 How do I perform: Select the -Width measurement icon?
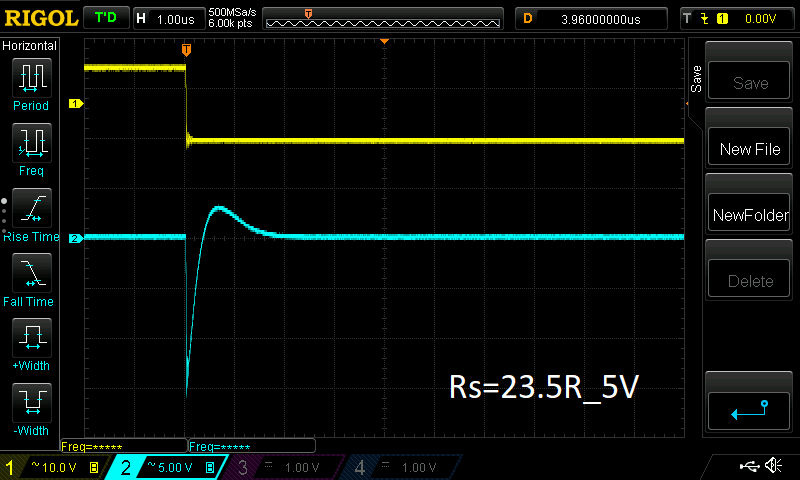tap(32, 402)
